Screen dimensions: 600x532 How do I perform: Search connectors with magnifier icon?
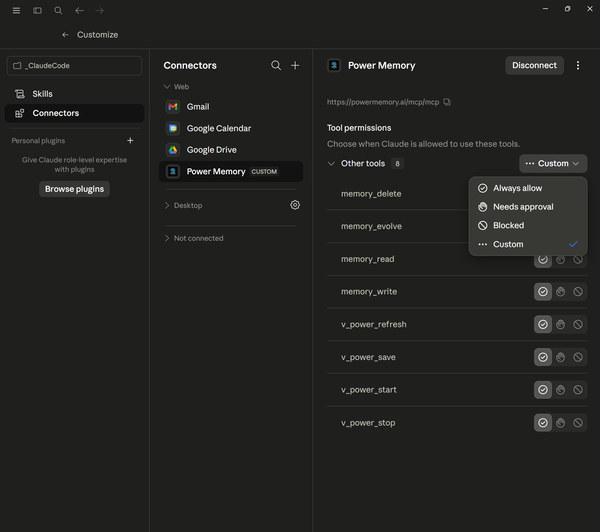tap(276, 65)
